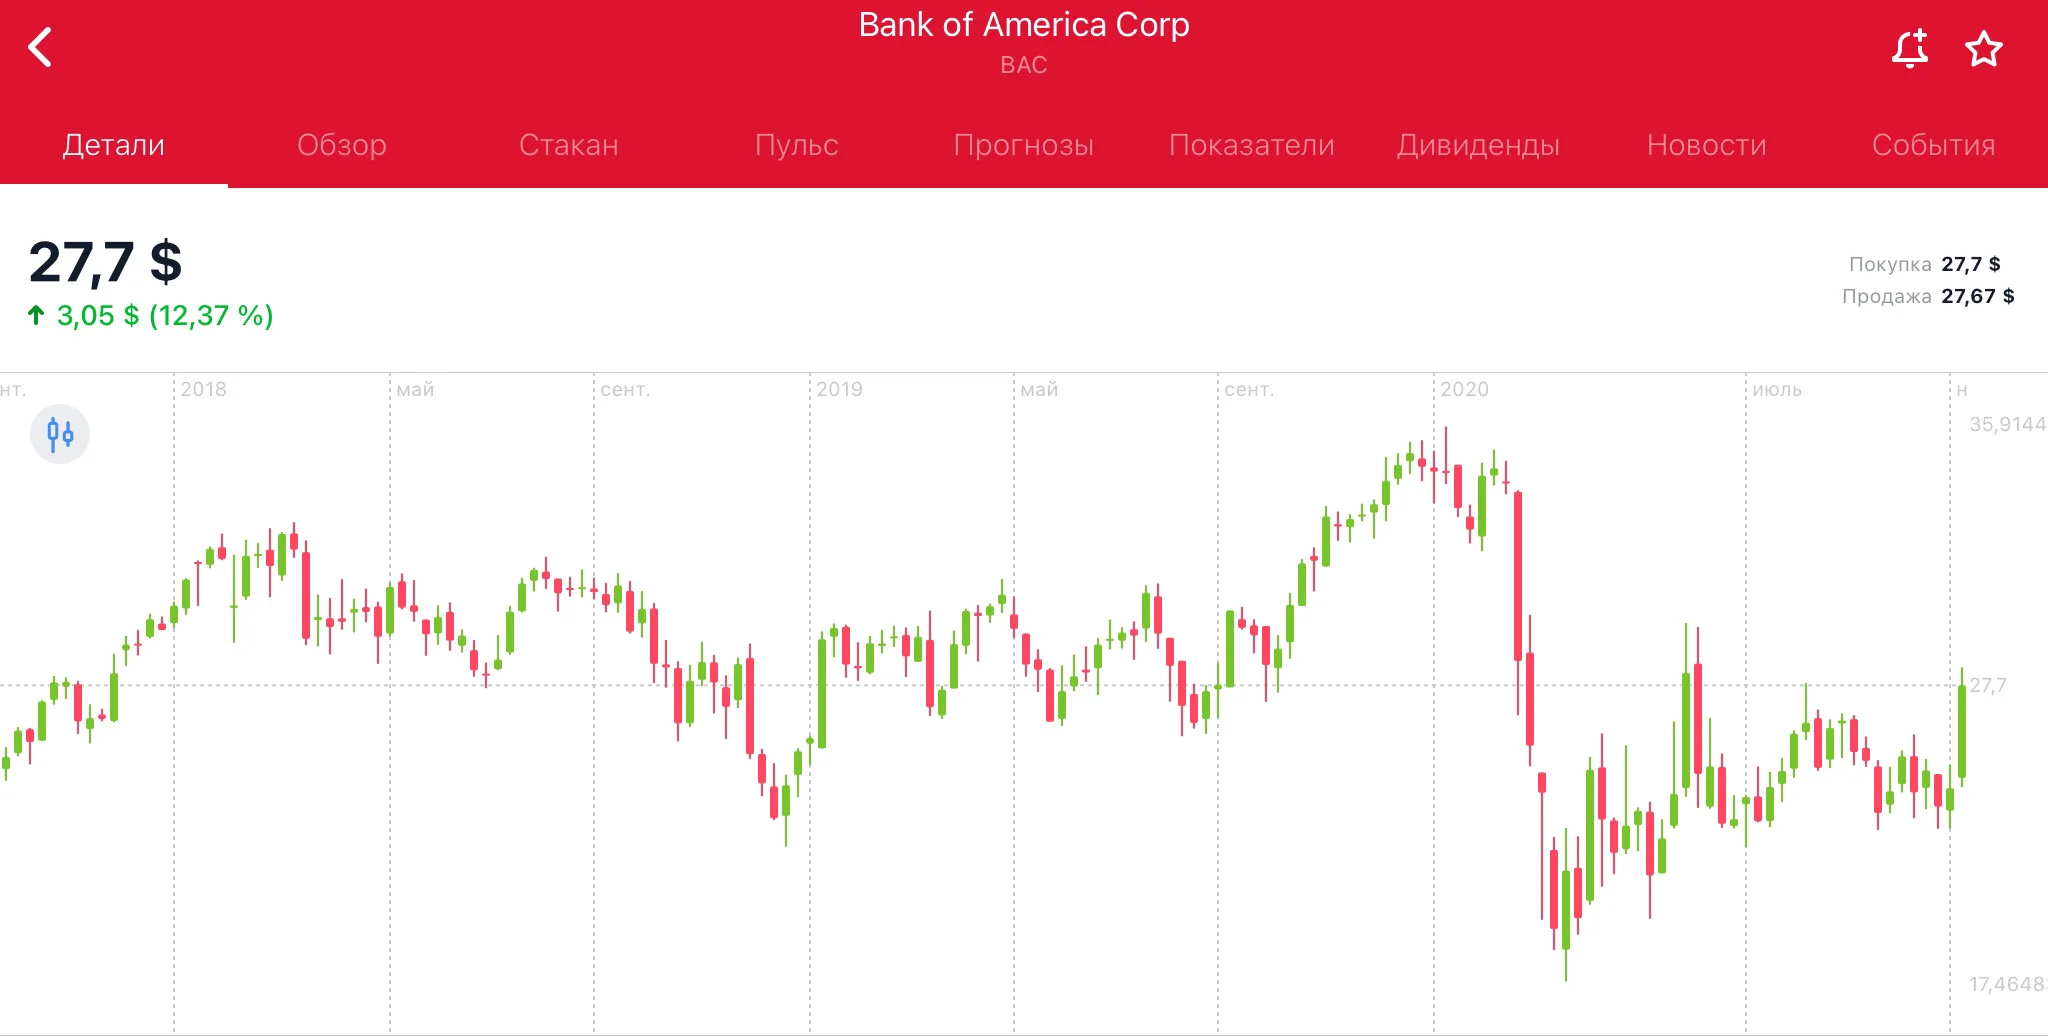2048x1036 pixels.
Task: Click the 2018 label on chart axis
Action: (x=204, y=389)
